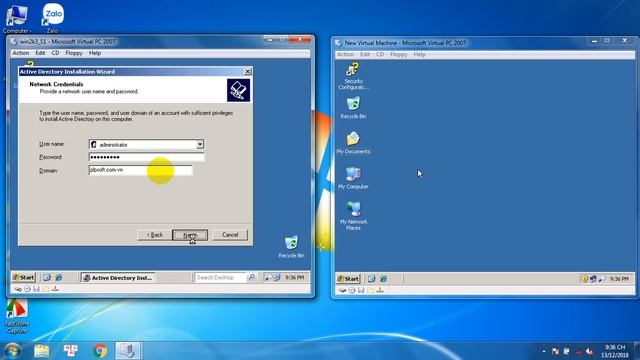This screenshot has height=360, width=640.
Task: Open Action menu in win2k3_S1 window
Action: (21, 53)
